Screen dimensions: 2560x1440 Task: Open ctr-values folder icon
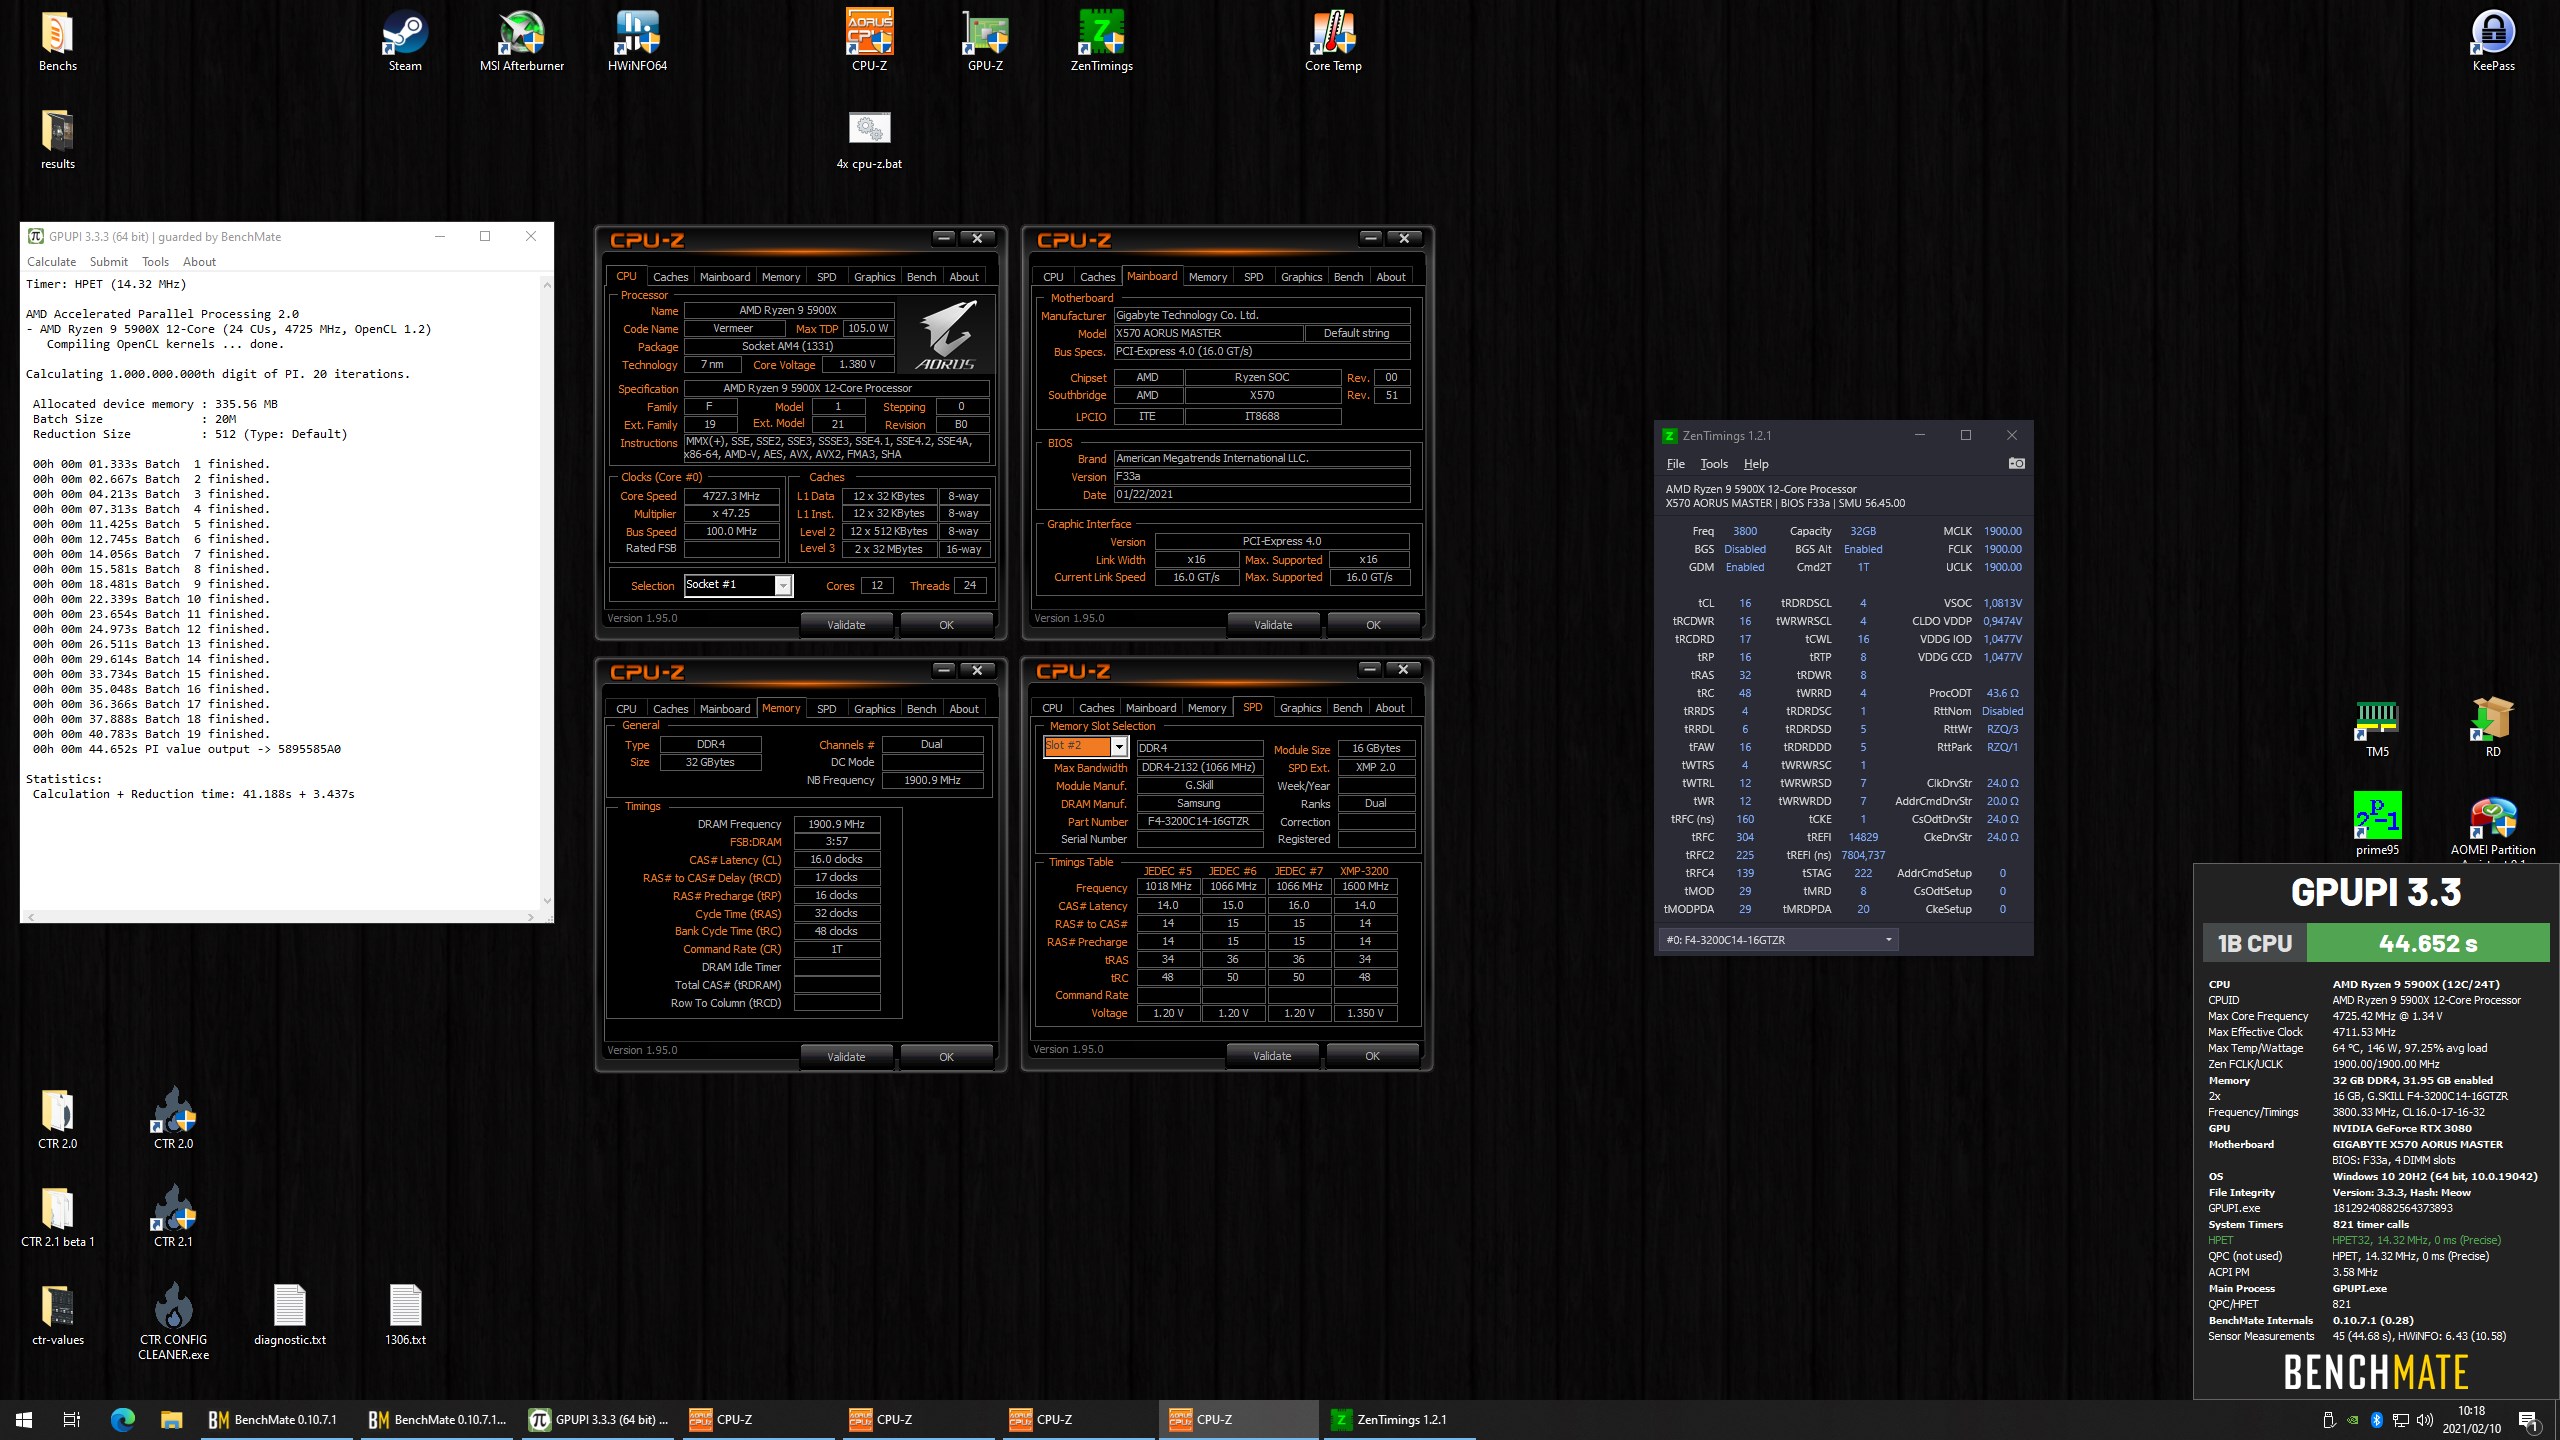57,1316
